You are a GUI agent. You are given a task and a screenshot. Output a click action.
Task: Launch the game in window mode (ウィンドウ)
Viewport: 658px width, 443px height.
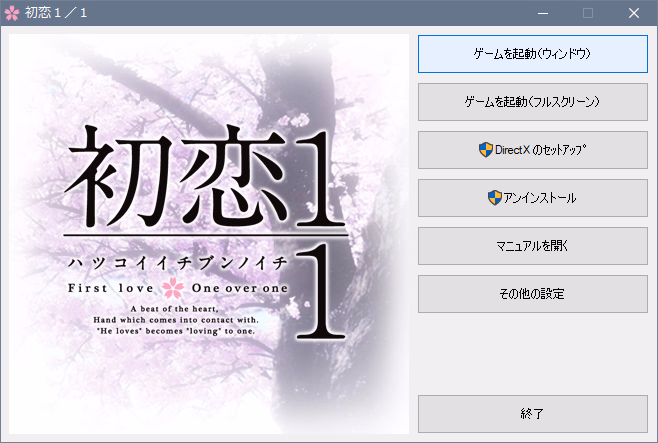(x=533, y=54)
